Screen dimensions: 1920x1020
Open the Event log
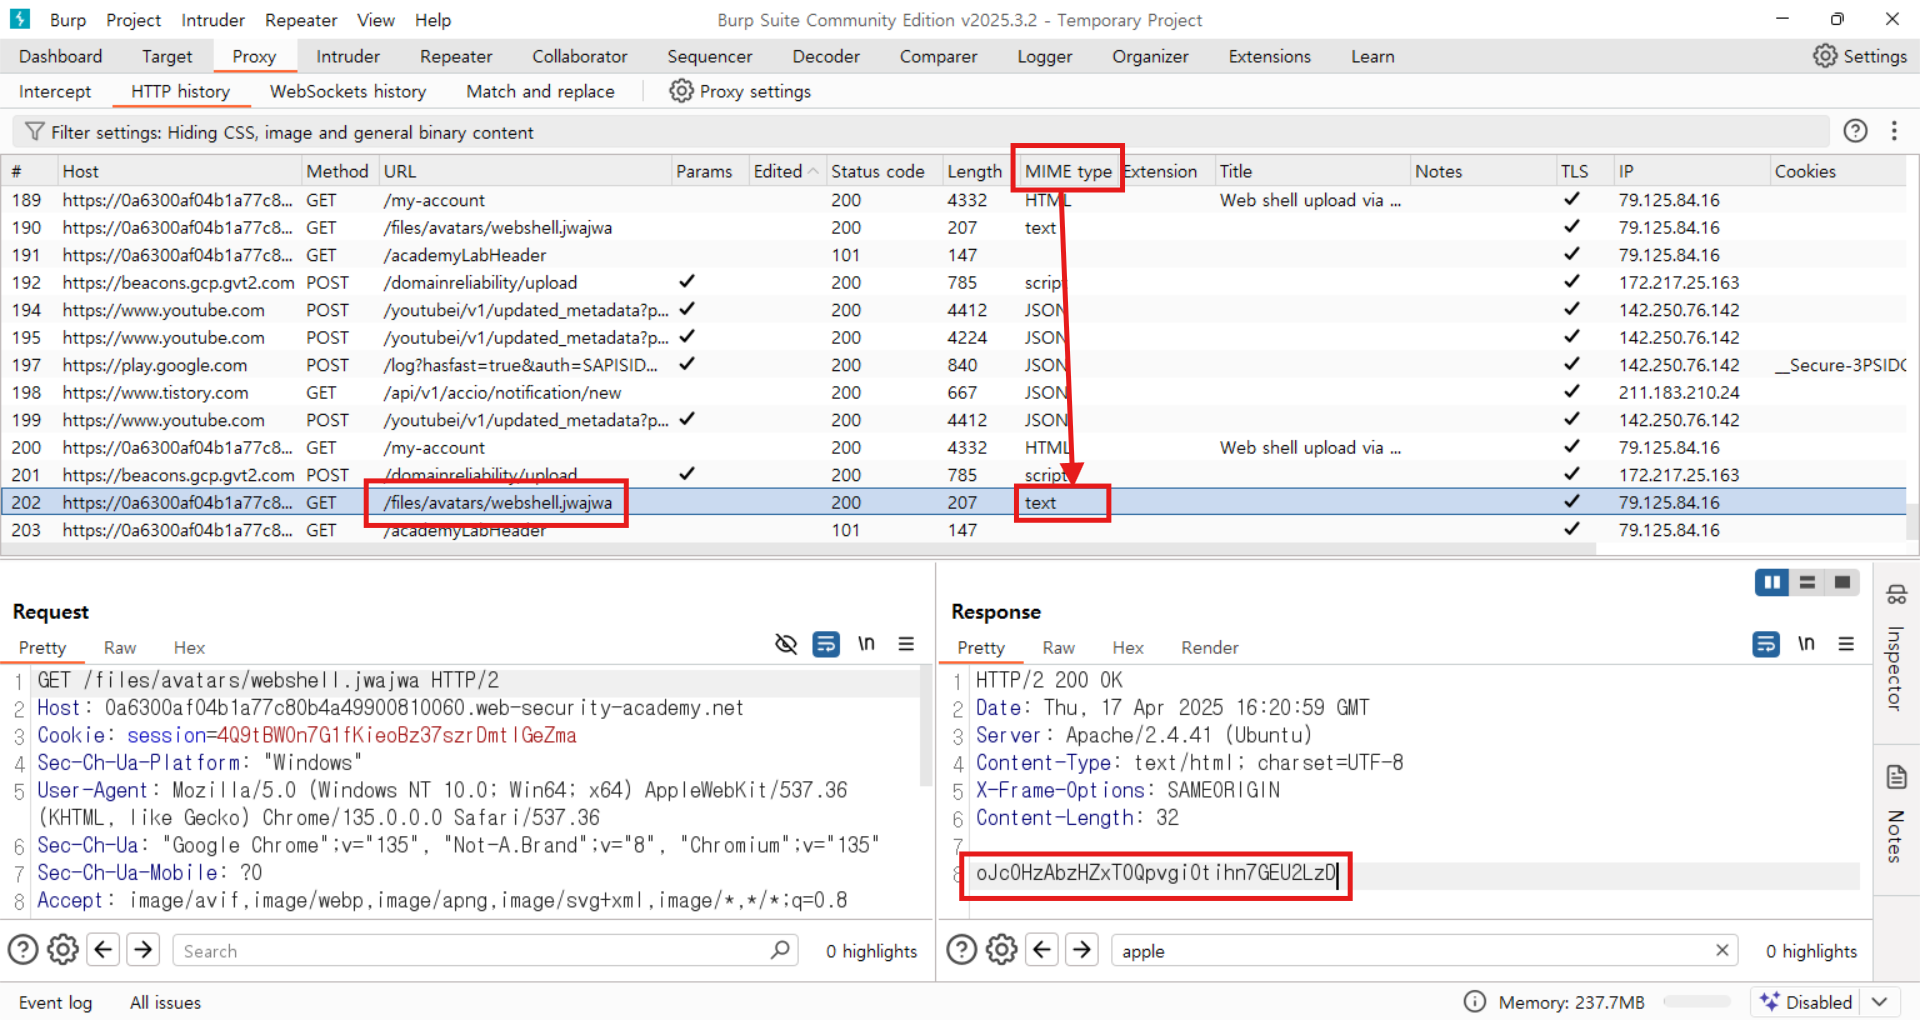pyautogui.click(x=55, y=1002)
